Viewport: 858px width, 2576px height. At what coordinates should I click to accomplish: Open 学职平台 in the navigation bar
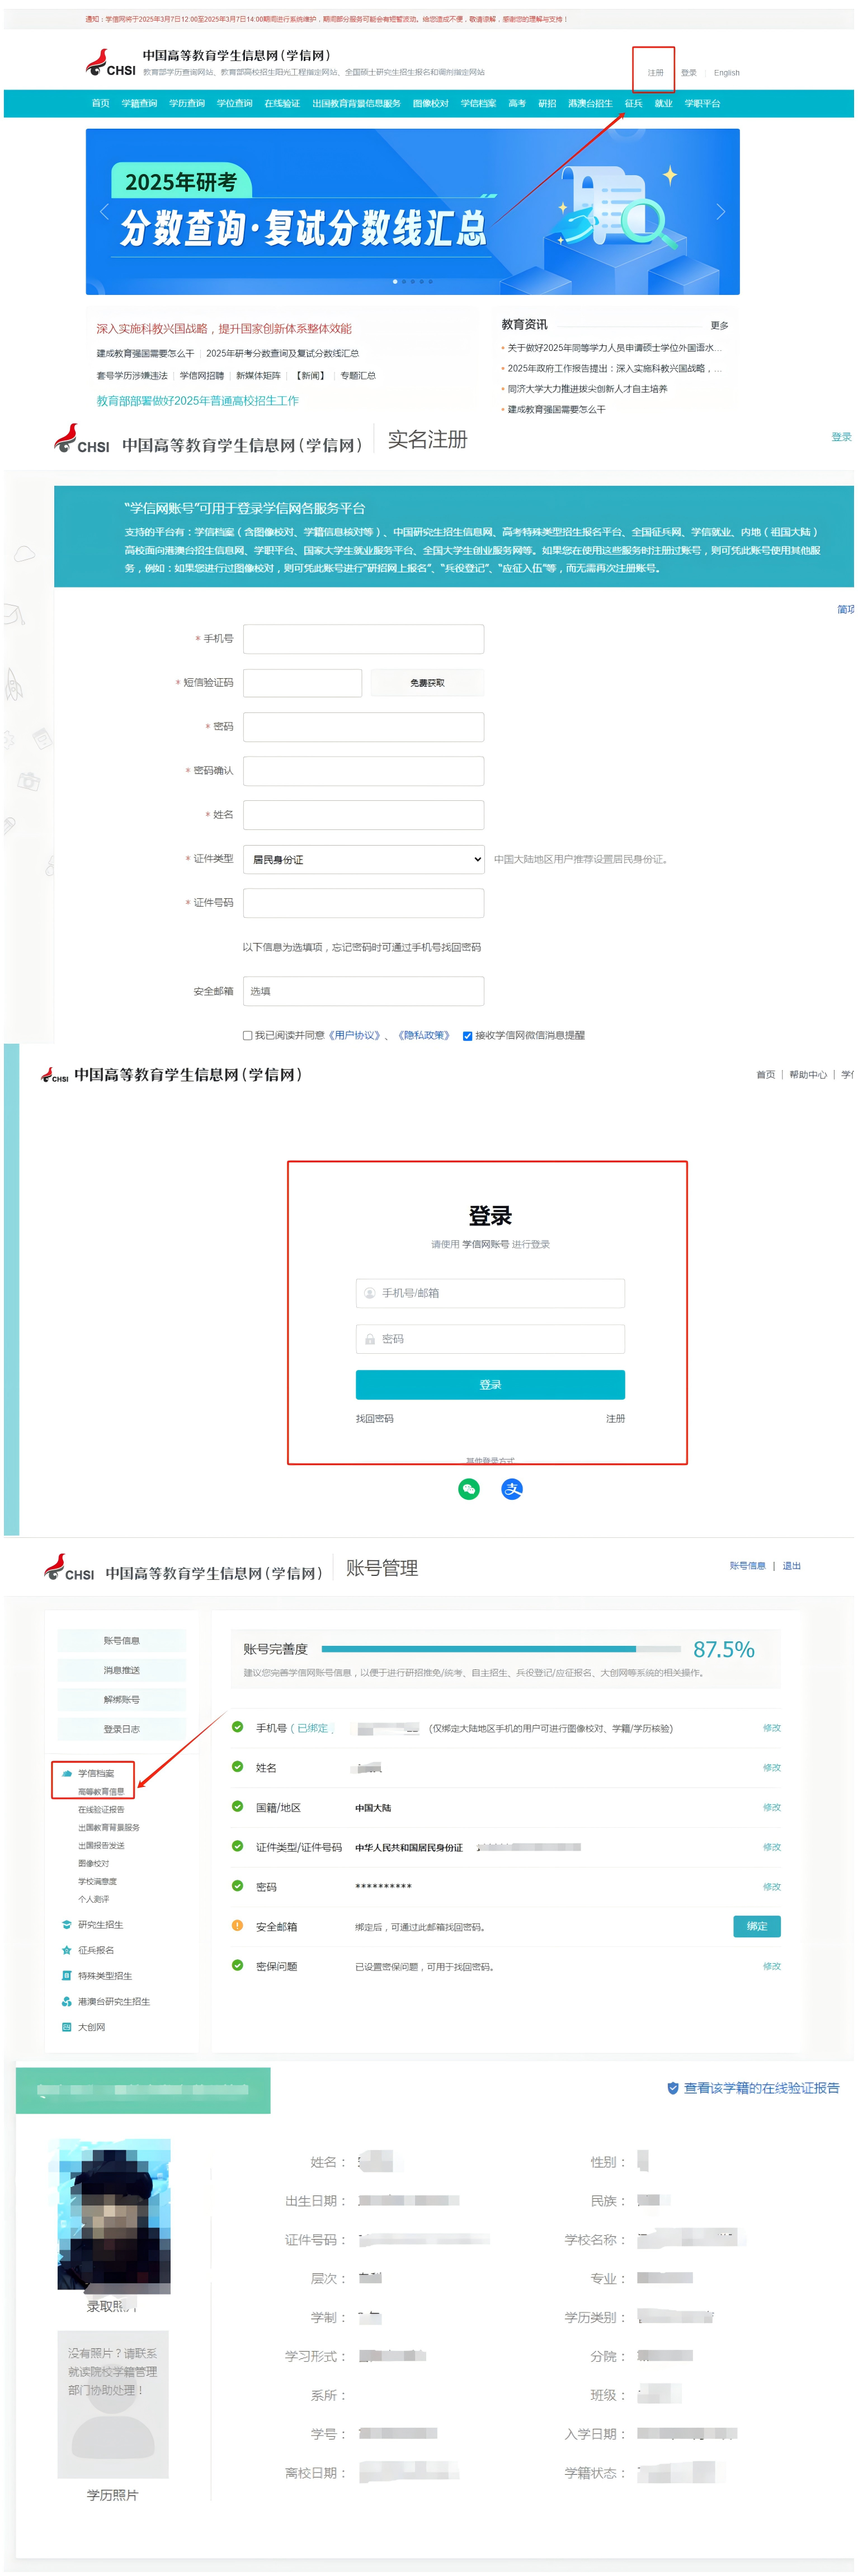(702, 103)
